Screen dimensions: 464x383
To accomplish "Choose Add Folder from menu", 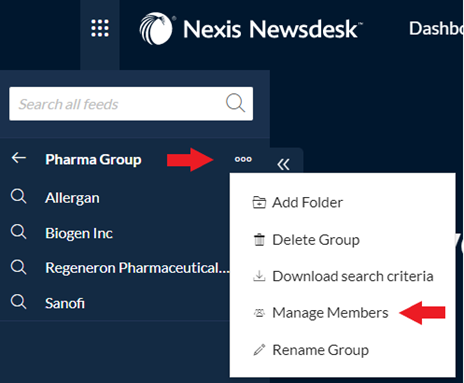I will 298,203.
